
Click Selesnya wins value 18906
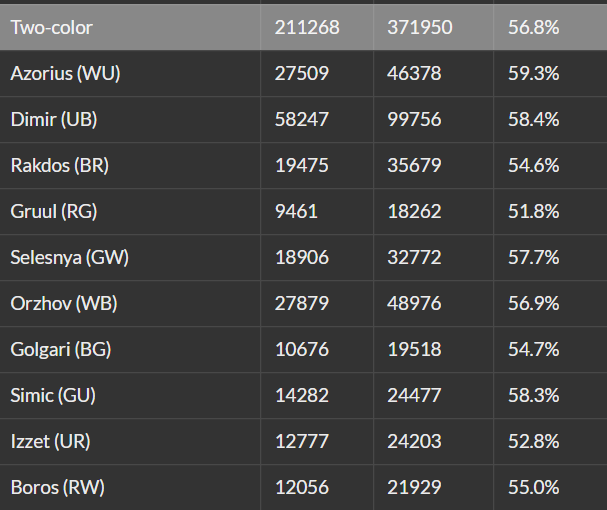tap(302, 258)
